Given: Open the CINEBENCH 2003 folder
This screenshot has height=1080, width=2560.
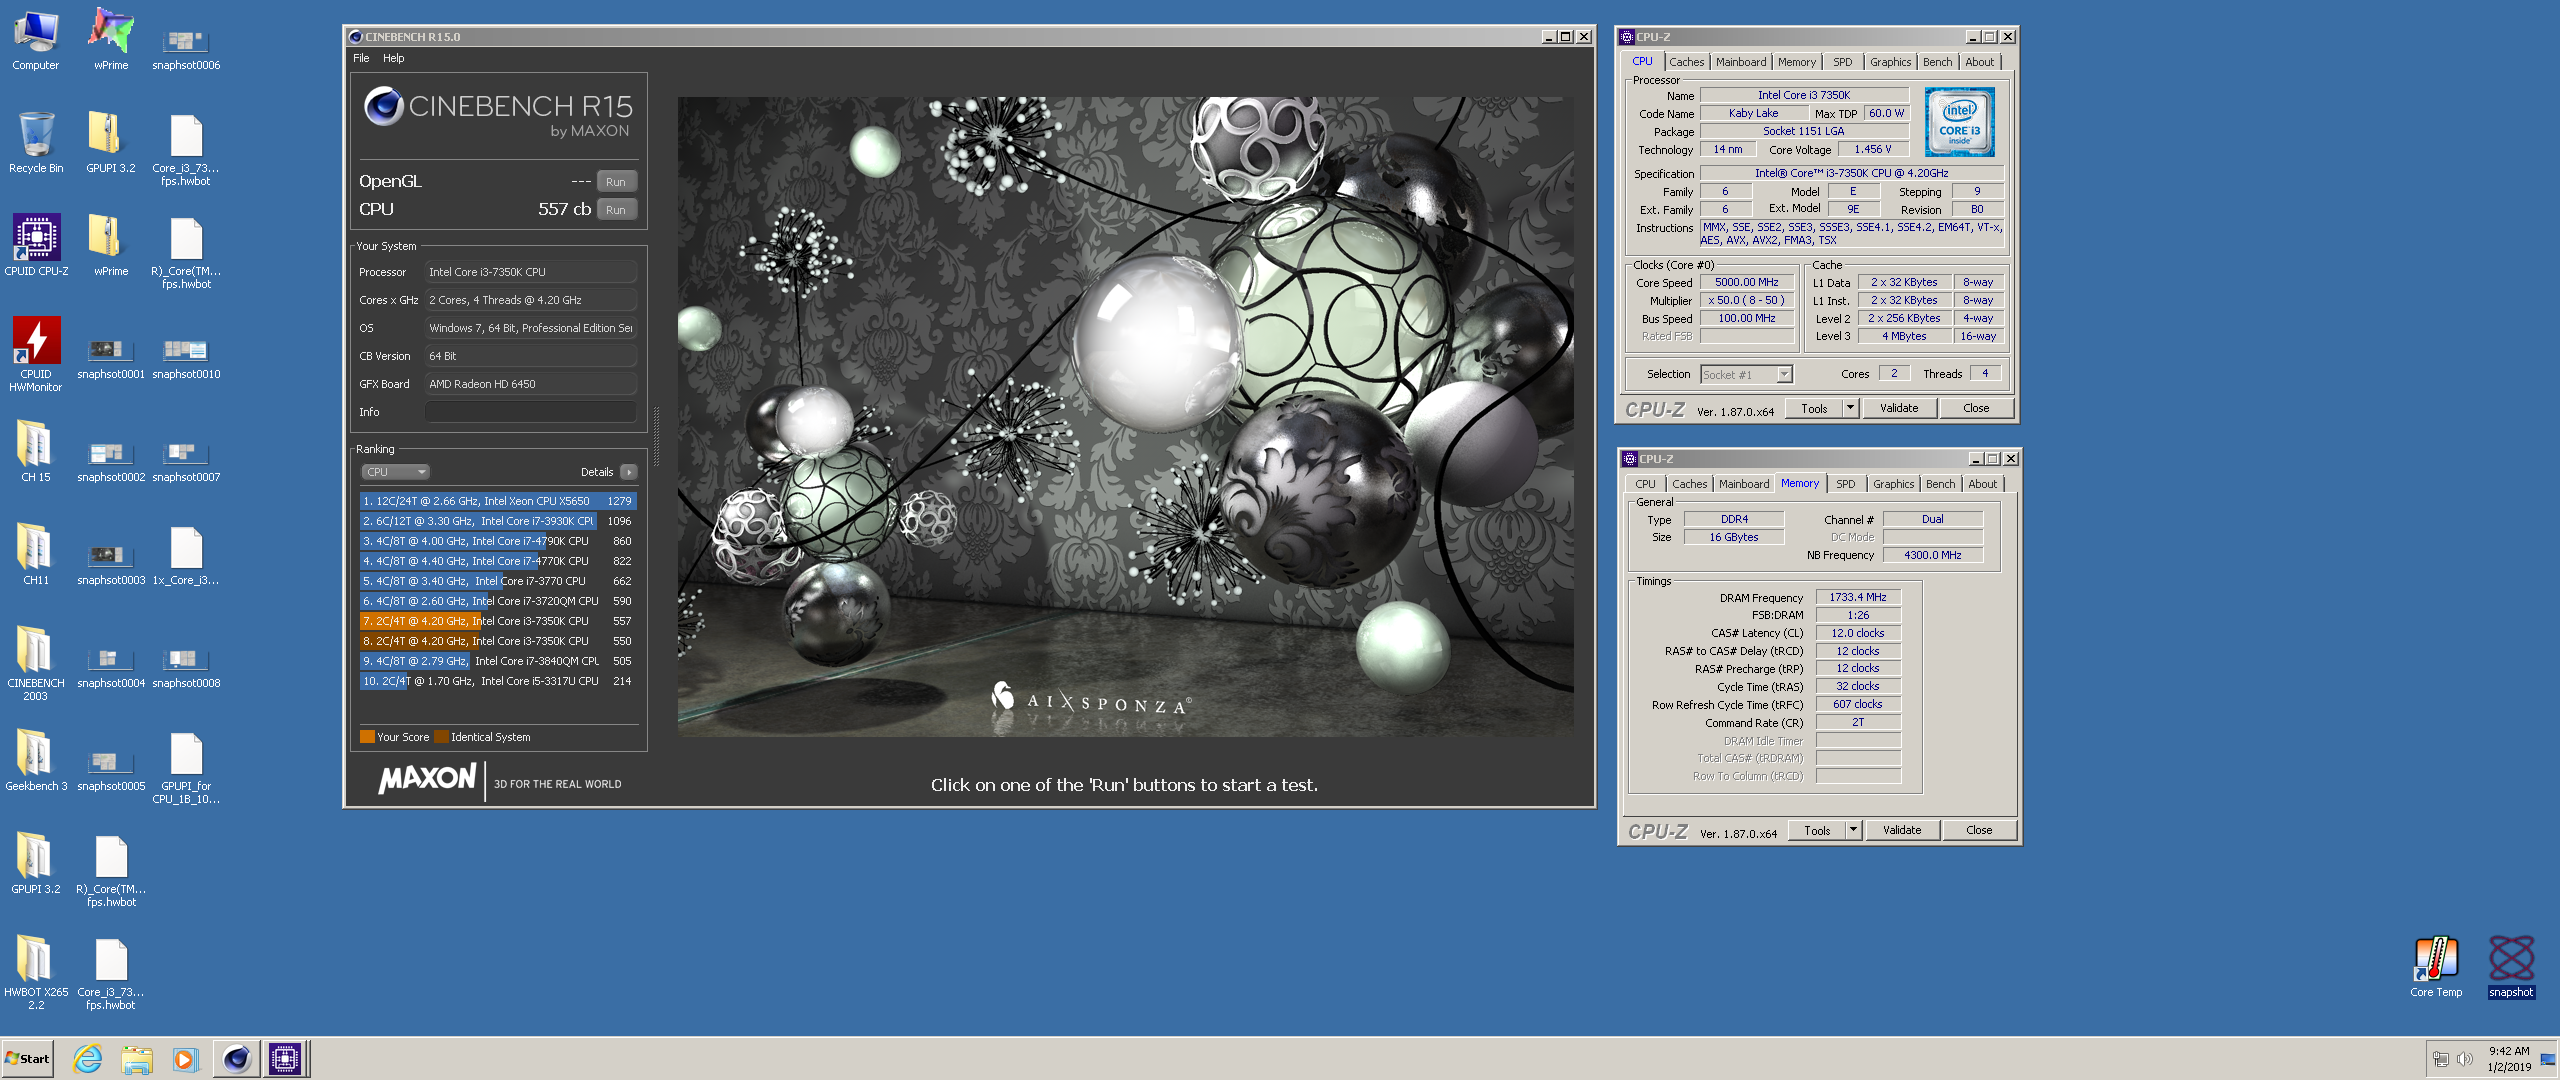Looking at the screenshot, I should point(36,662).
